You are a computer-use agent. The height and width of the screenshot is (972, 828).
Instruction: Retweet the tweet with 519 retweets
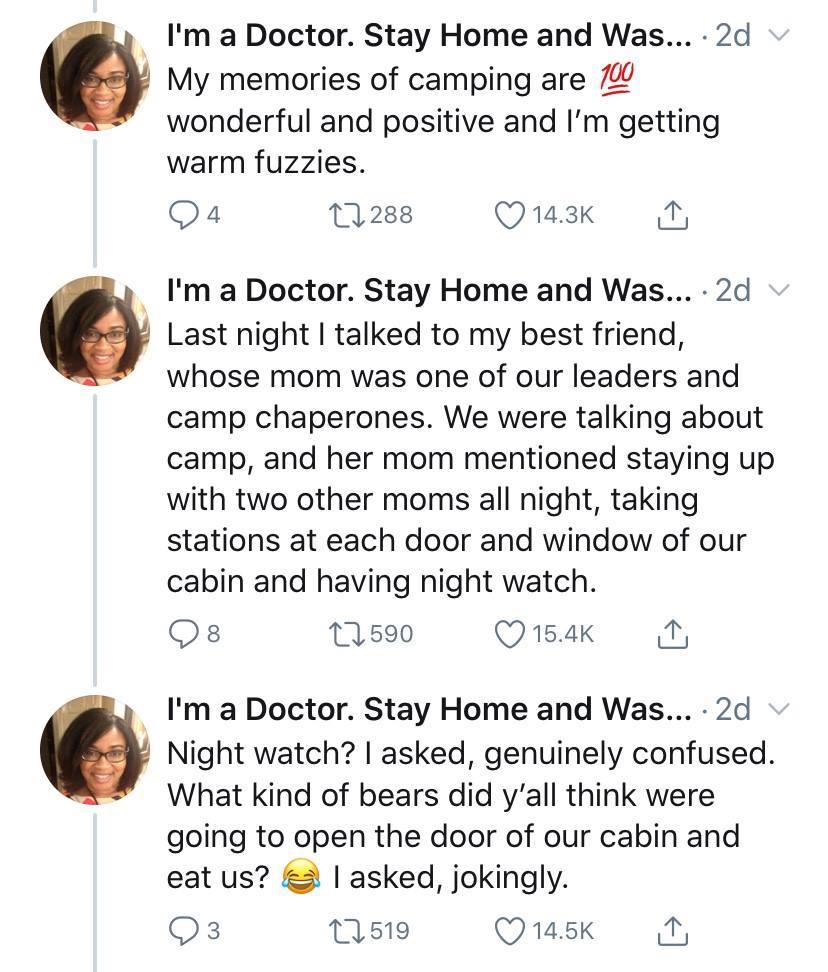click(337, 930)
